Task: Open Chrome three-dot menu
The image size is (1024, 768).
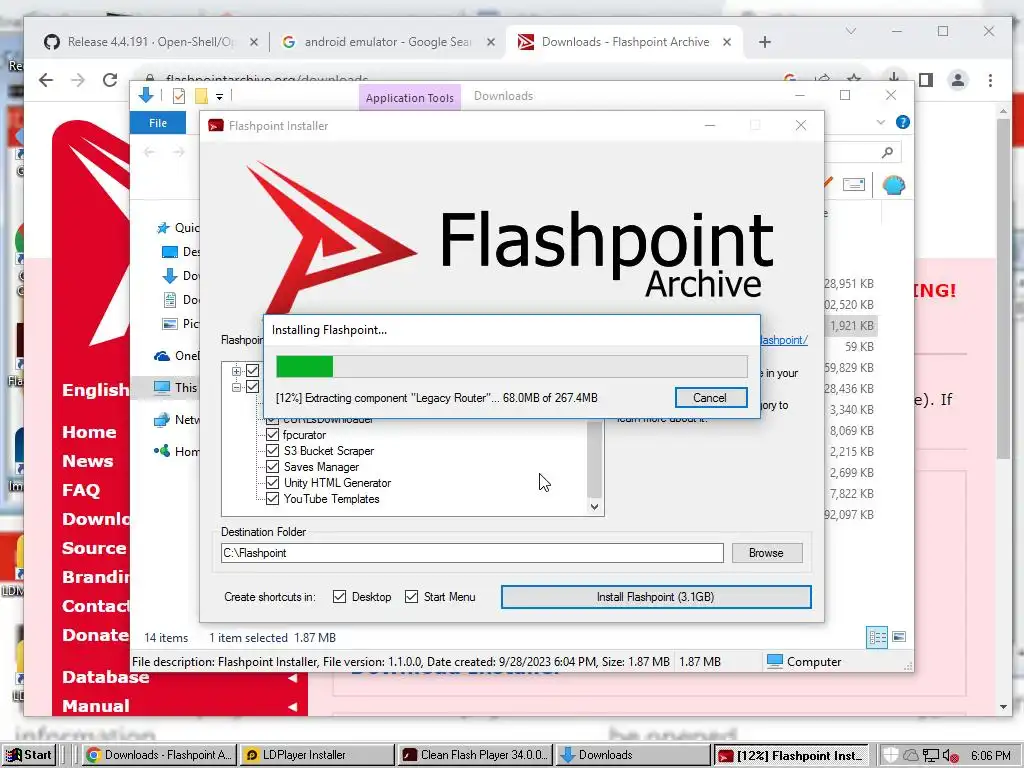Action: [x=990, y=80]
